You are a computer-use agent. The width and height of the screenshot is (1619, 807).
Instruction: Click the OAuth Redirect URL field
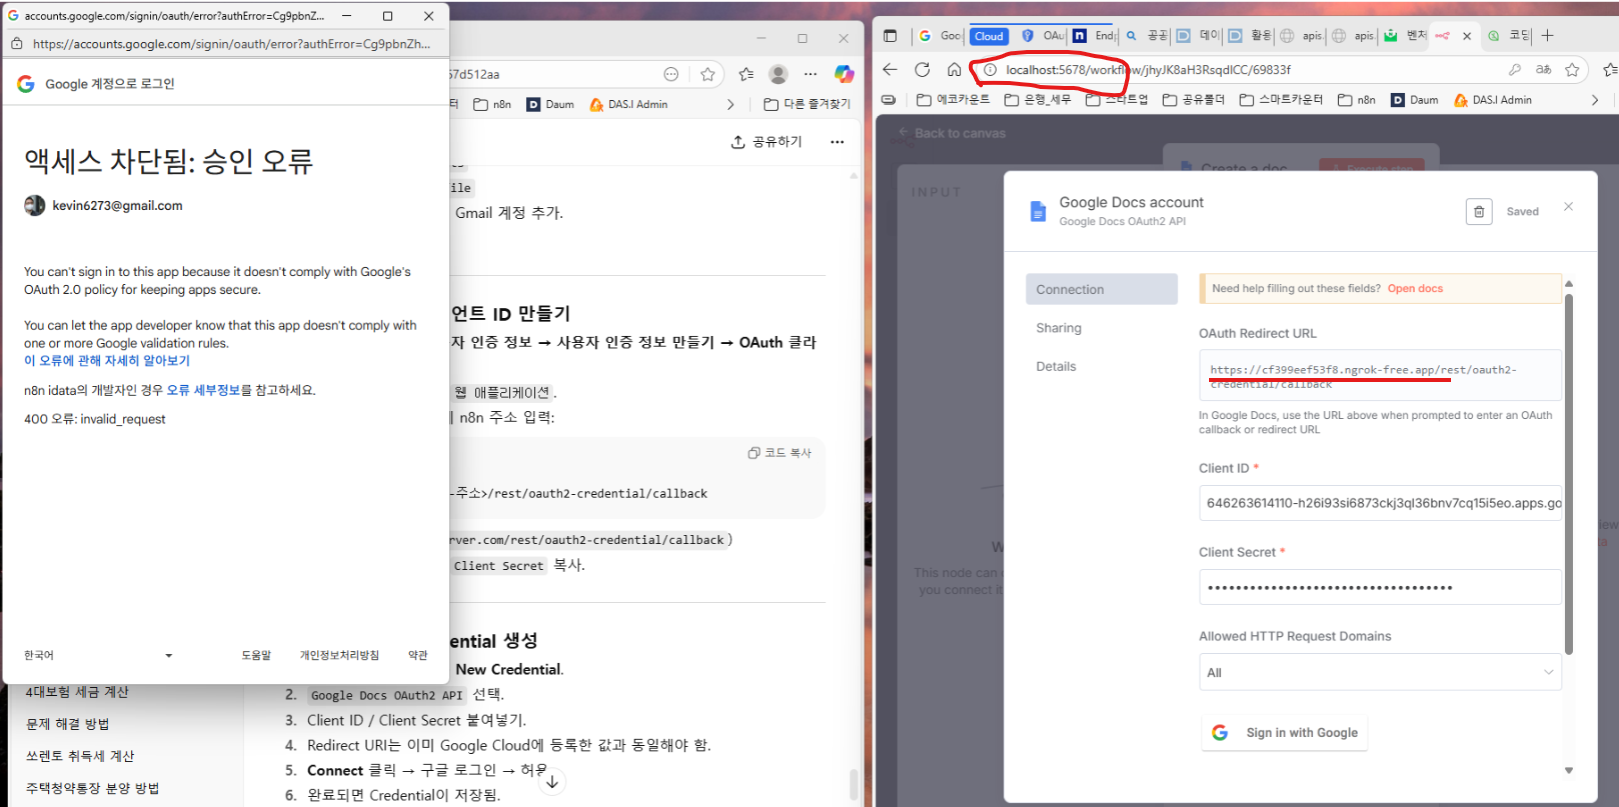(1380, 376)
